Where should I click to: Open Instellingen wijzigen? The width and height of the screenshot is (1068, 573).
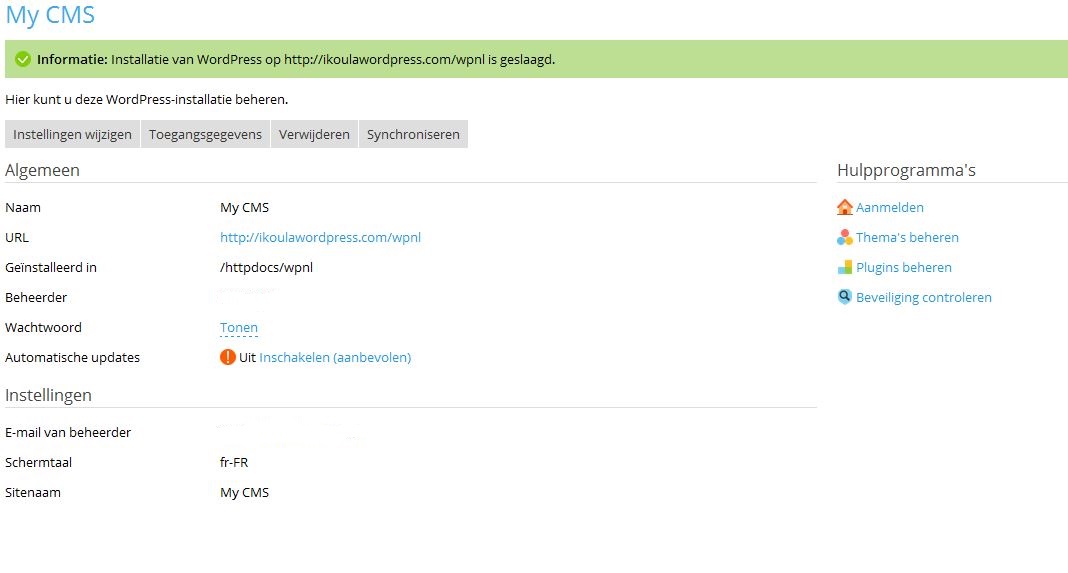72,134
